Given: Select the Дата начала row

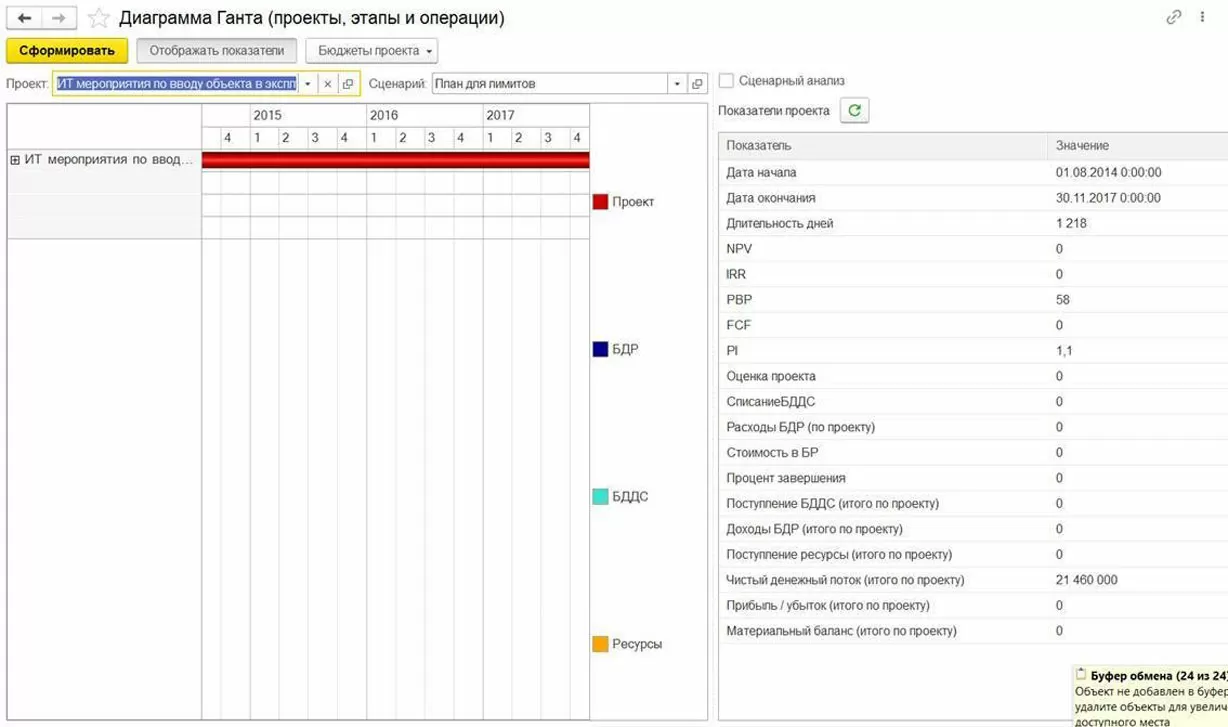Looking at the screenshot, I should (973, 172).
